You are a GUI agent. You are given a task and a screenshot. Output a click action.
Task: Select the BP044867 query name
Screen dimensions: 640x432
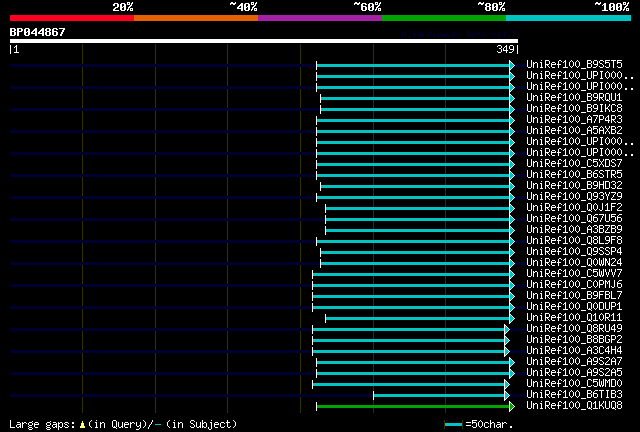(x=38, y=32)
